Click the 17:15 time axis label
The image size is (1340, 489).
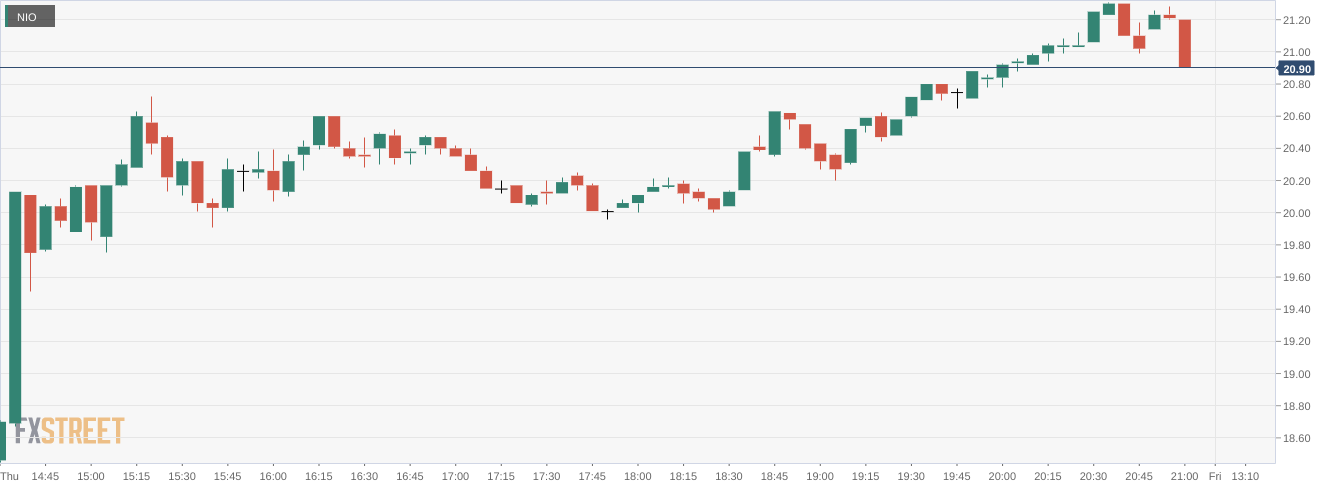coord(501,476)
